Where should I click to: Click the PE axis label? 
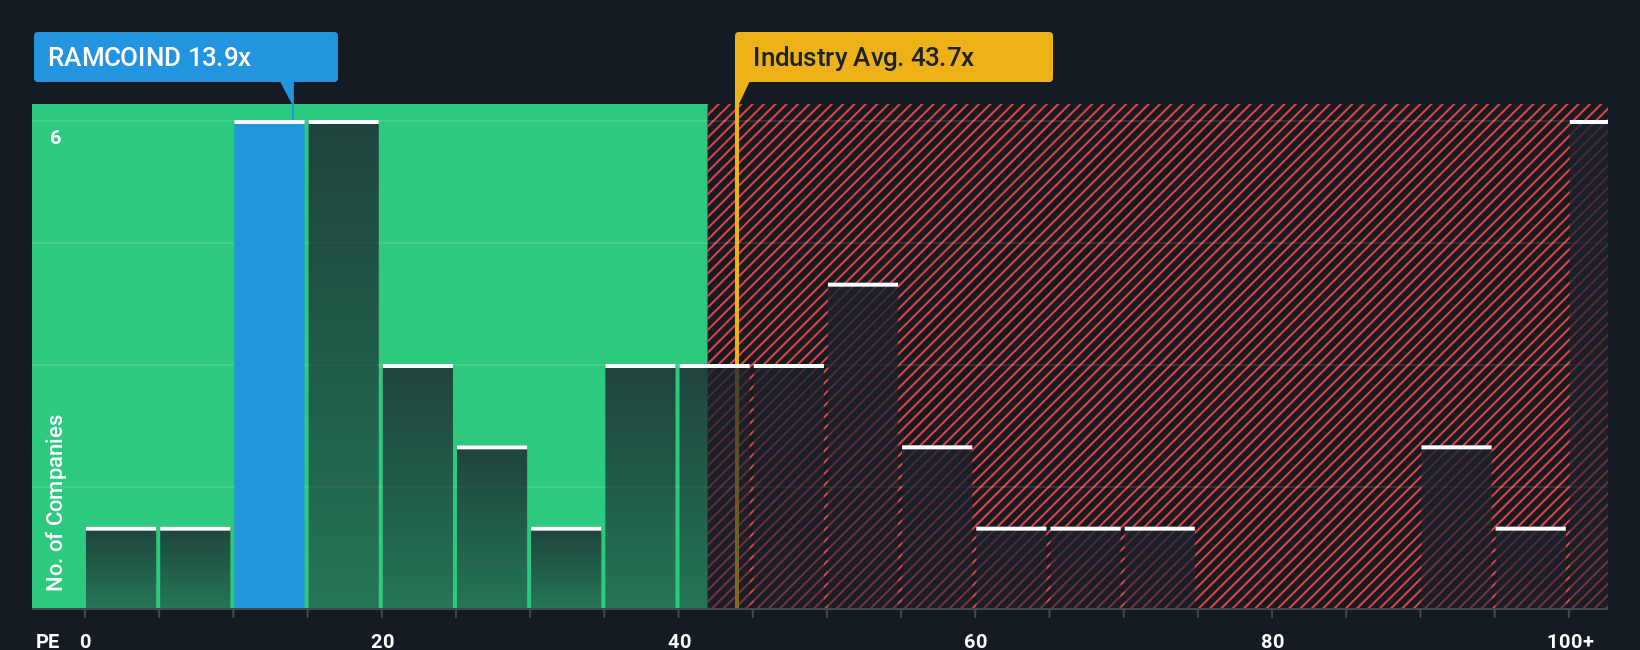[48, 640]
